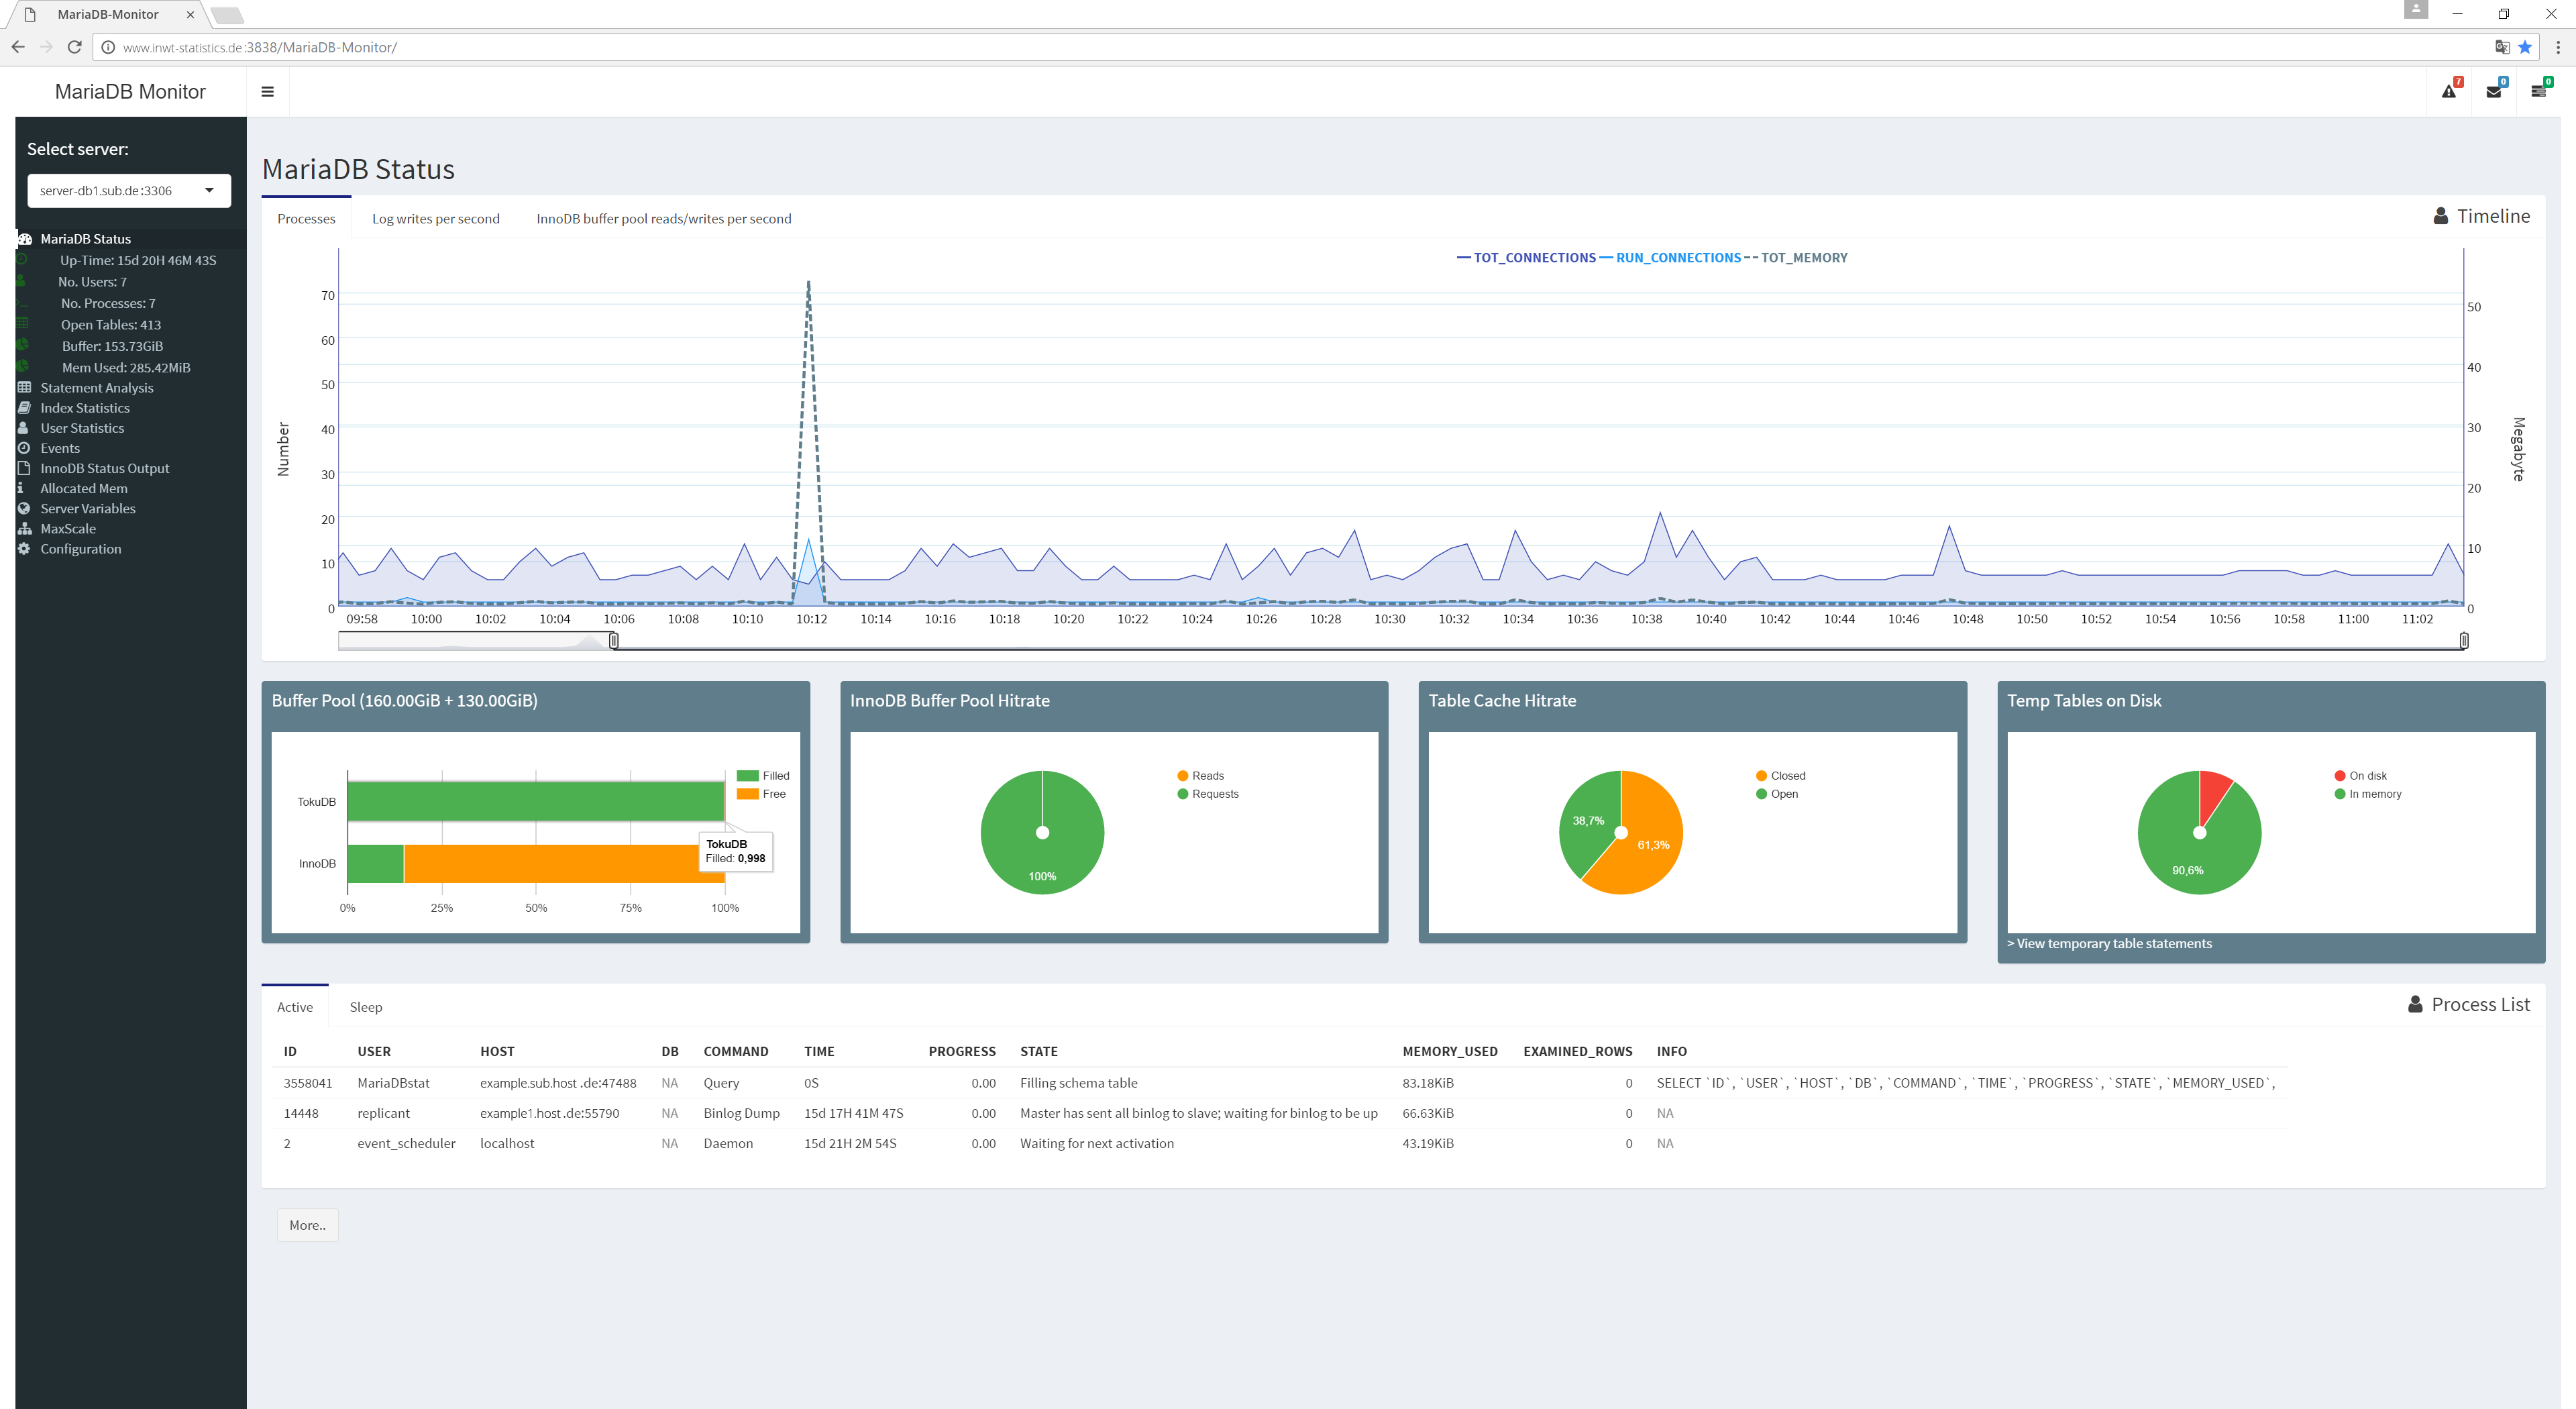Image resolution: width=2576 pixels, height=1409 pixels.
Task: Open Statement Analysis in sidebar
Action: tap(97, 387)
